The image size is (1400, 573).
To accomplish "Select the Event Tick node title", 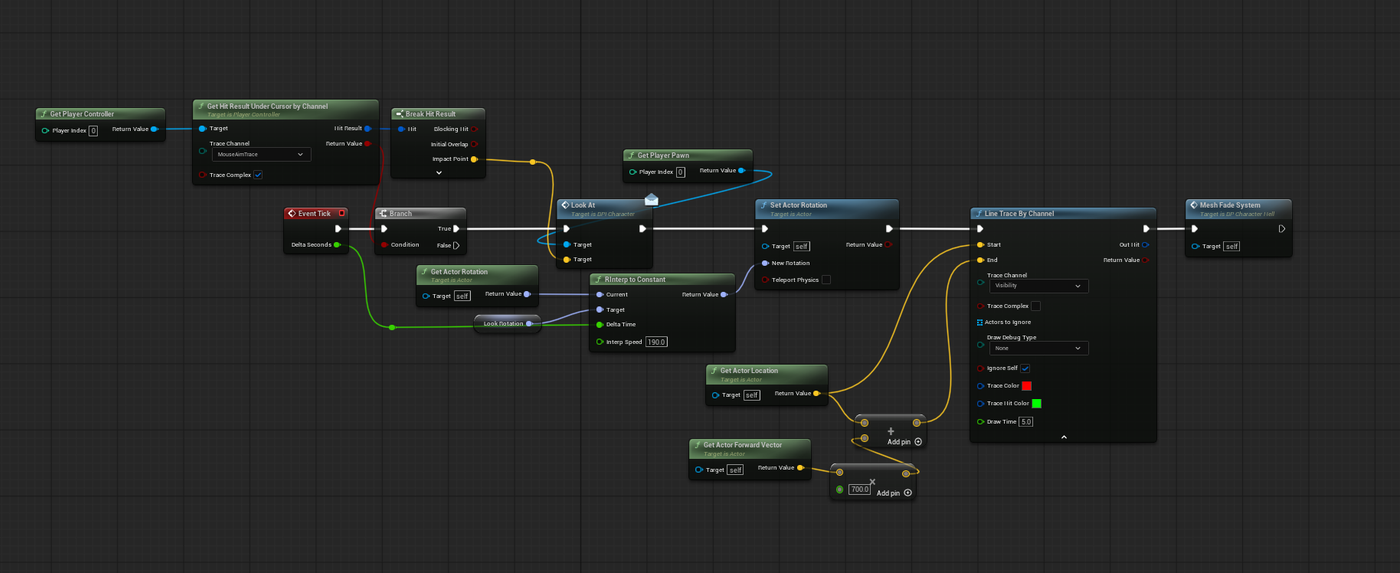I will [x=314, y=213].
